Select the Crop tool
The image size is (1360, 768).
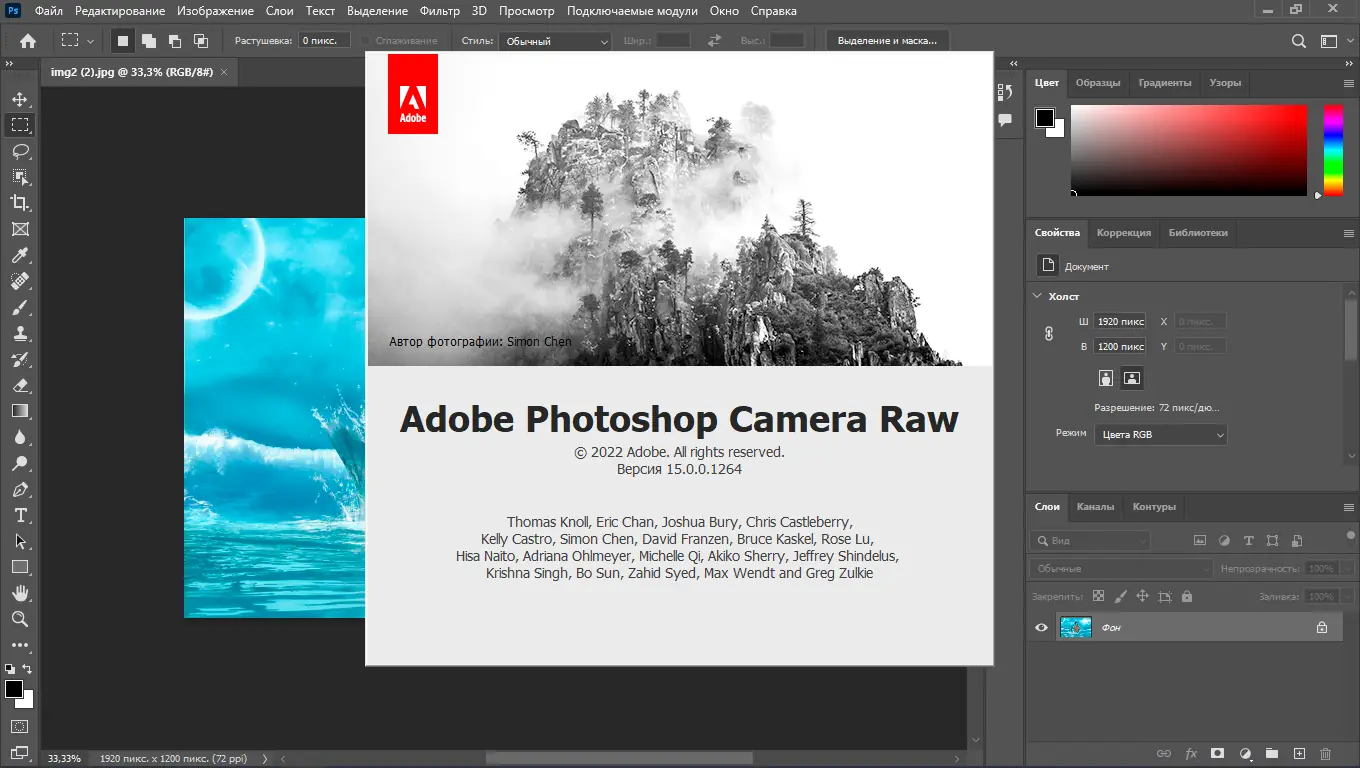[x=20, y=203]
